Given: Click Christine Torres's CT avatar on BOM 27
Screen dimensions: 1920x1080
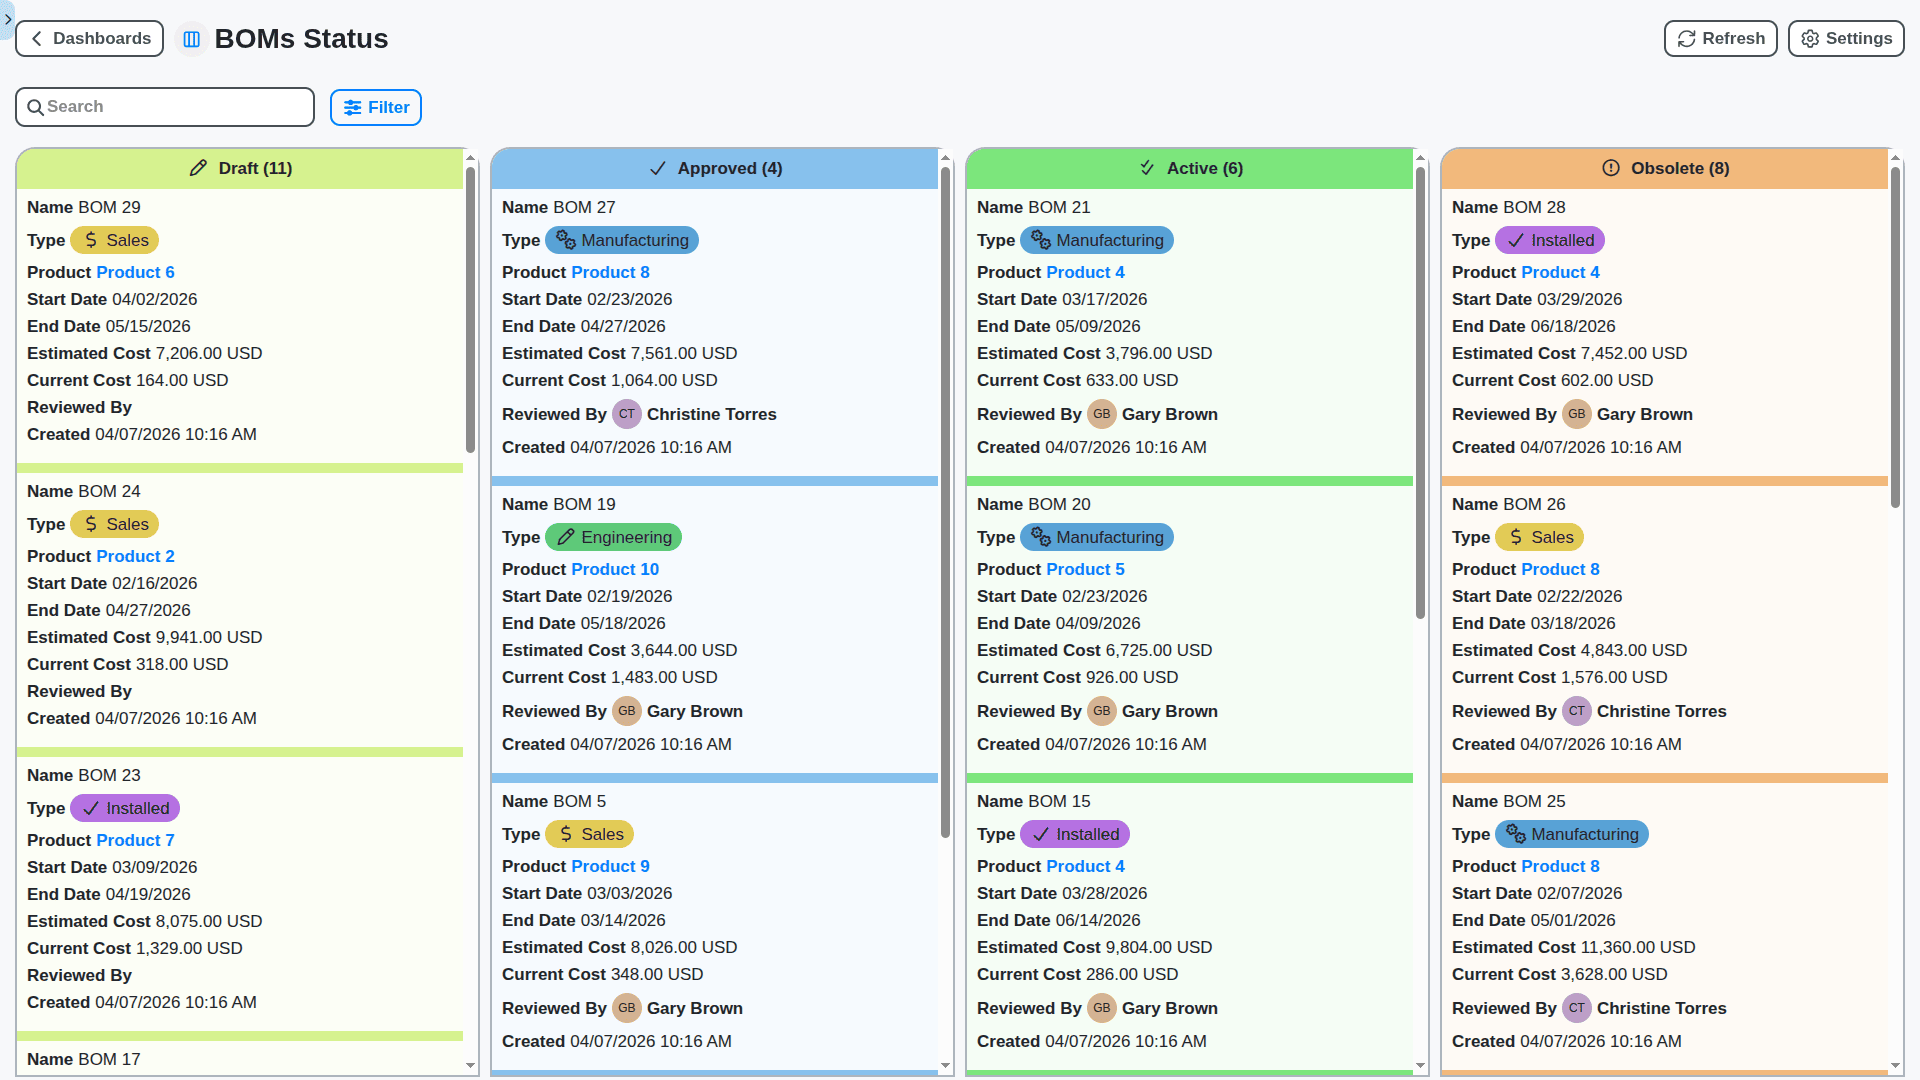Looking at the screenshot, I should tap(627, 414).
